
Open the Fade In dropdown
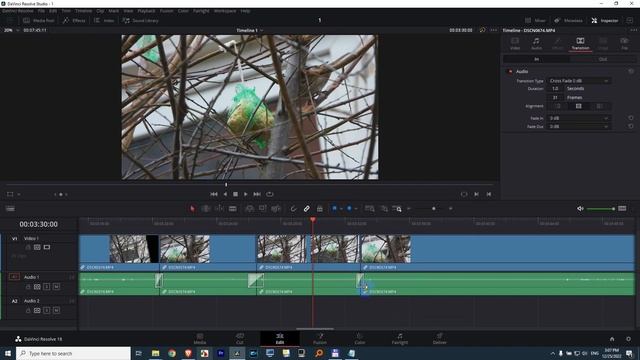coord(578,118)
